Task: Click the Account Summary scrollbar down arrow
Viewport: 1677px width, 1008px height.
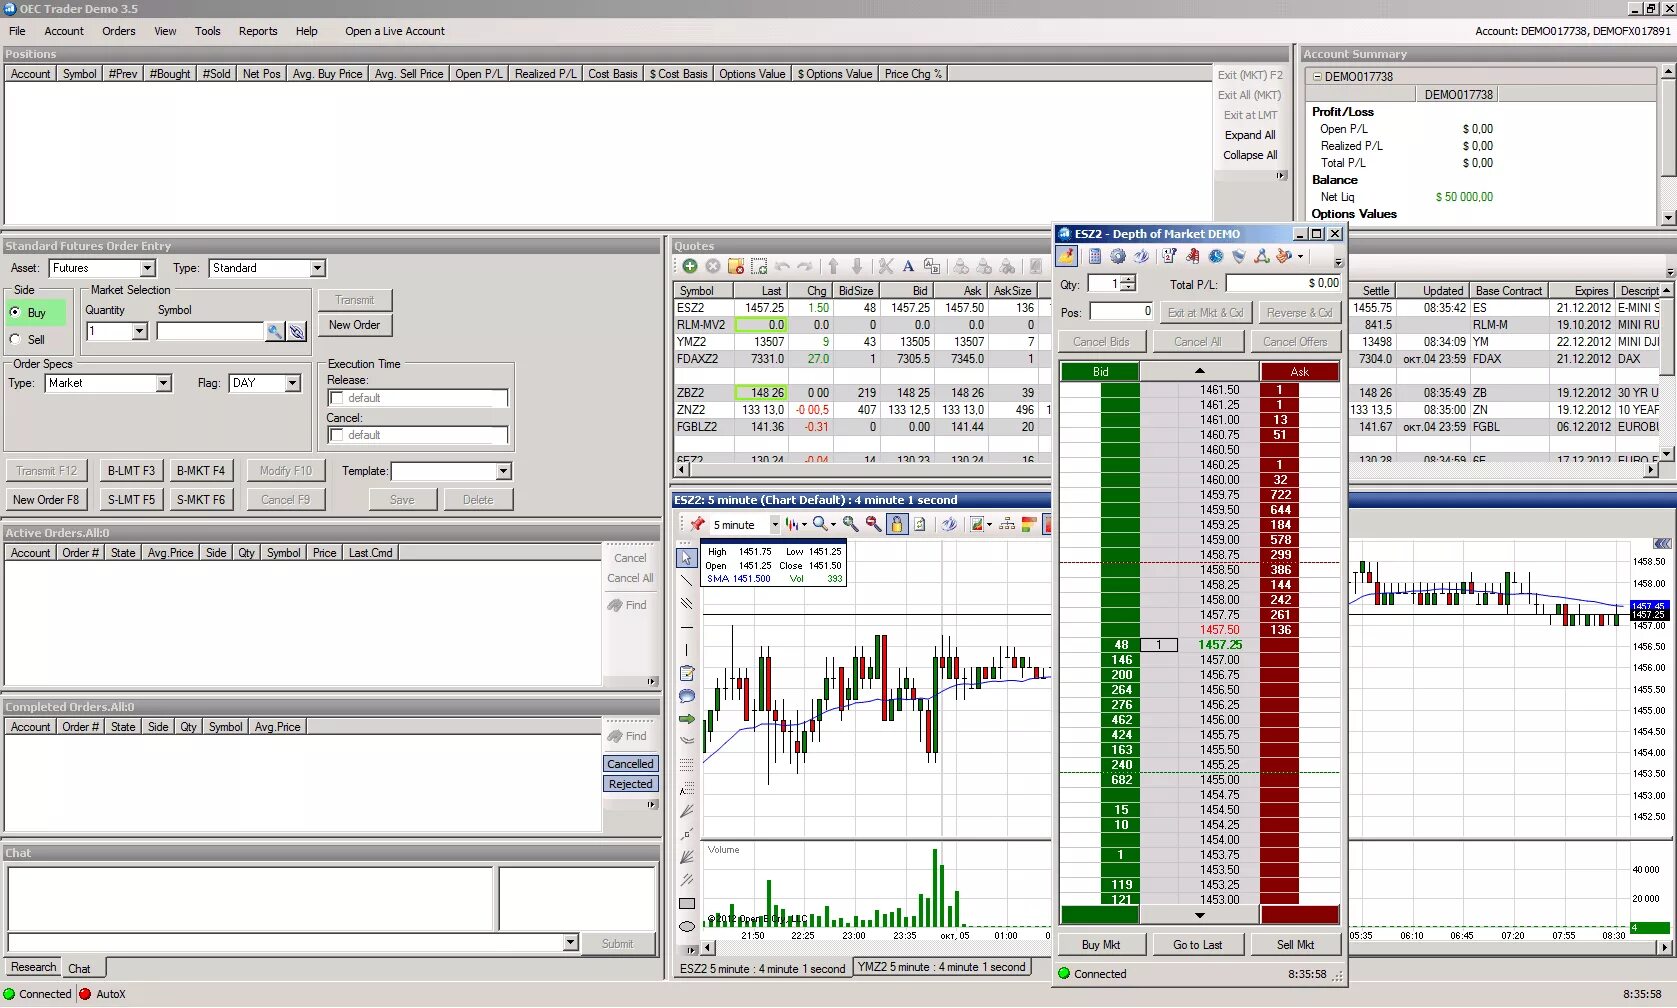Action: 1668,217
